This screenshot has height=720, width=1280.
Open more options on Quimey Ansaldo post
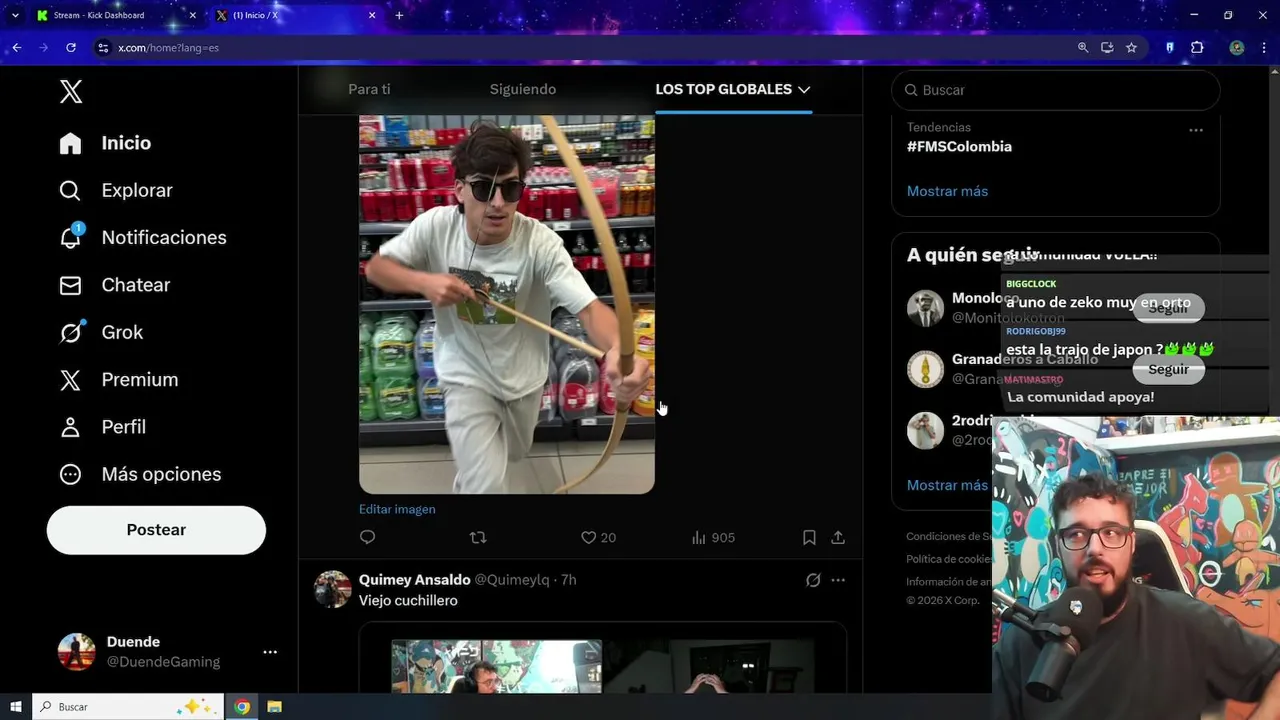click(x=838, y=580)
